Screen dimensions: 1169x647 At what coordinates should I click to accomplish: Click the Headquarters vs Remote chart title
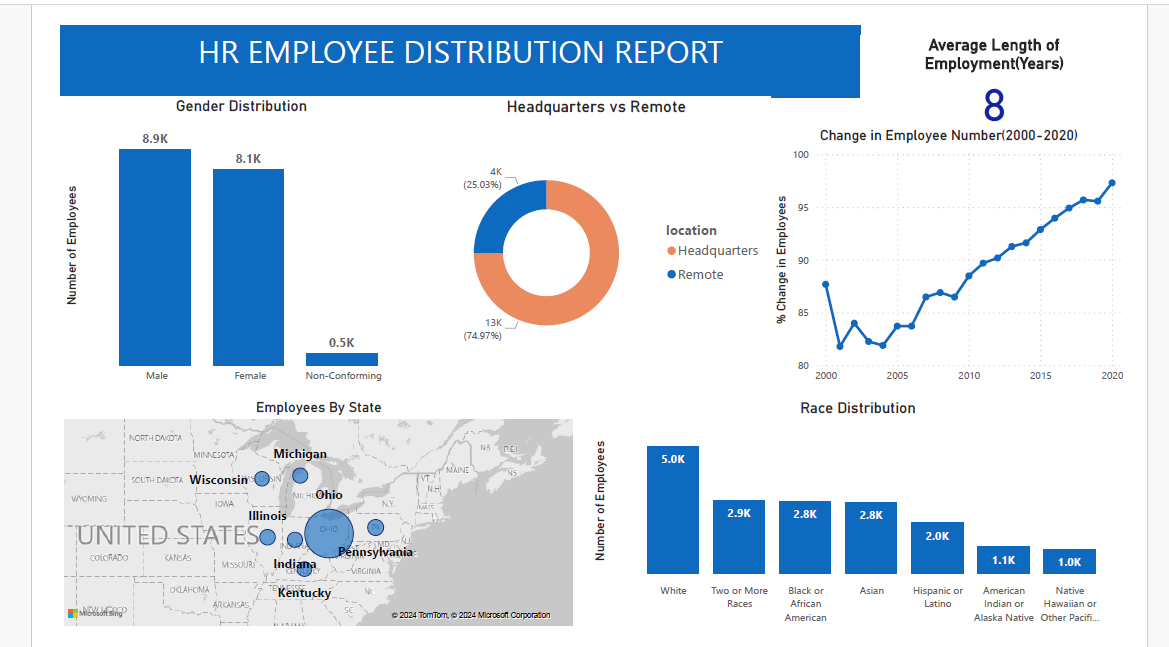tap(596, 107)
